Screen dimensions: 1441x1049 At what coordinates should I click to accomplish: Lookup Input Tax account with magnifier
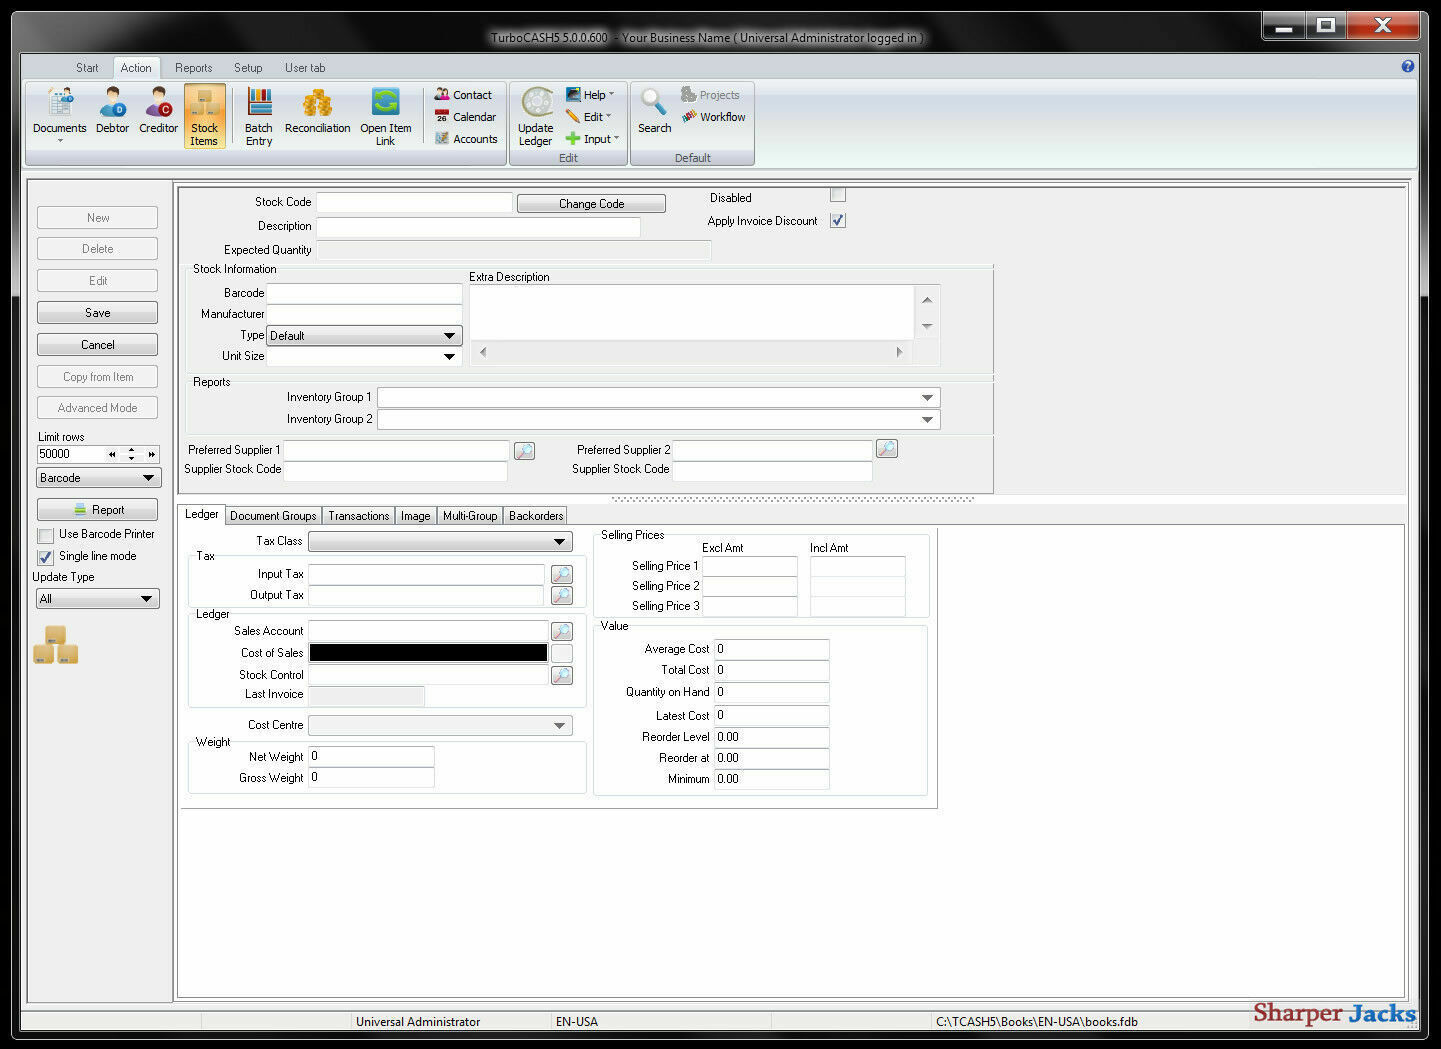tap(562, 574)
